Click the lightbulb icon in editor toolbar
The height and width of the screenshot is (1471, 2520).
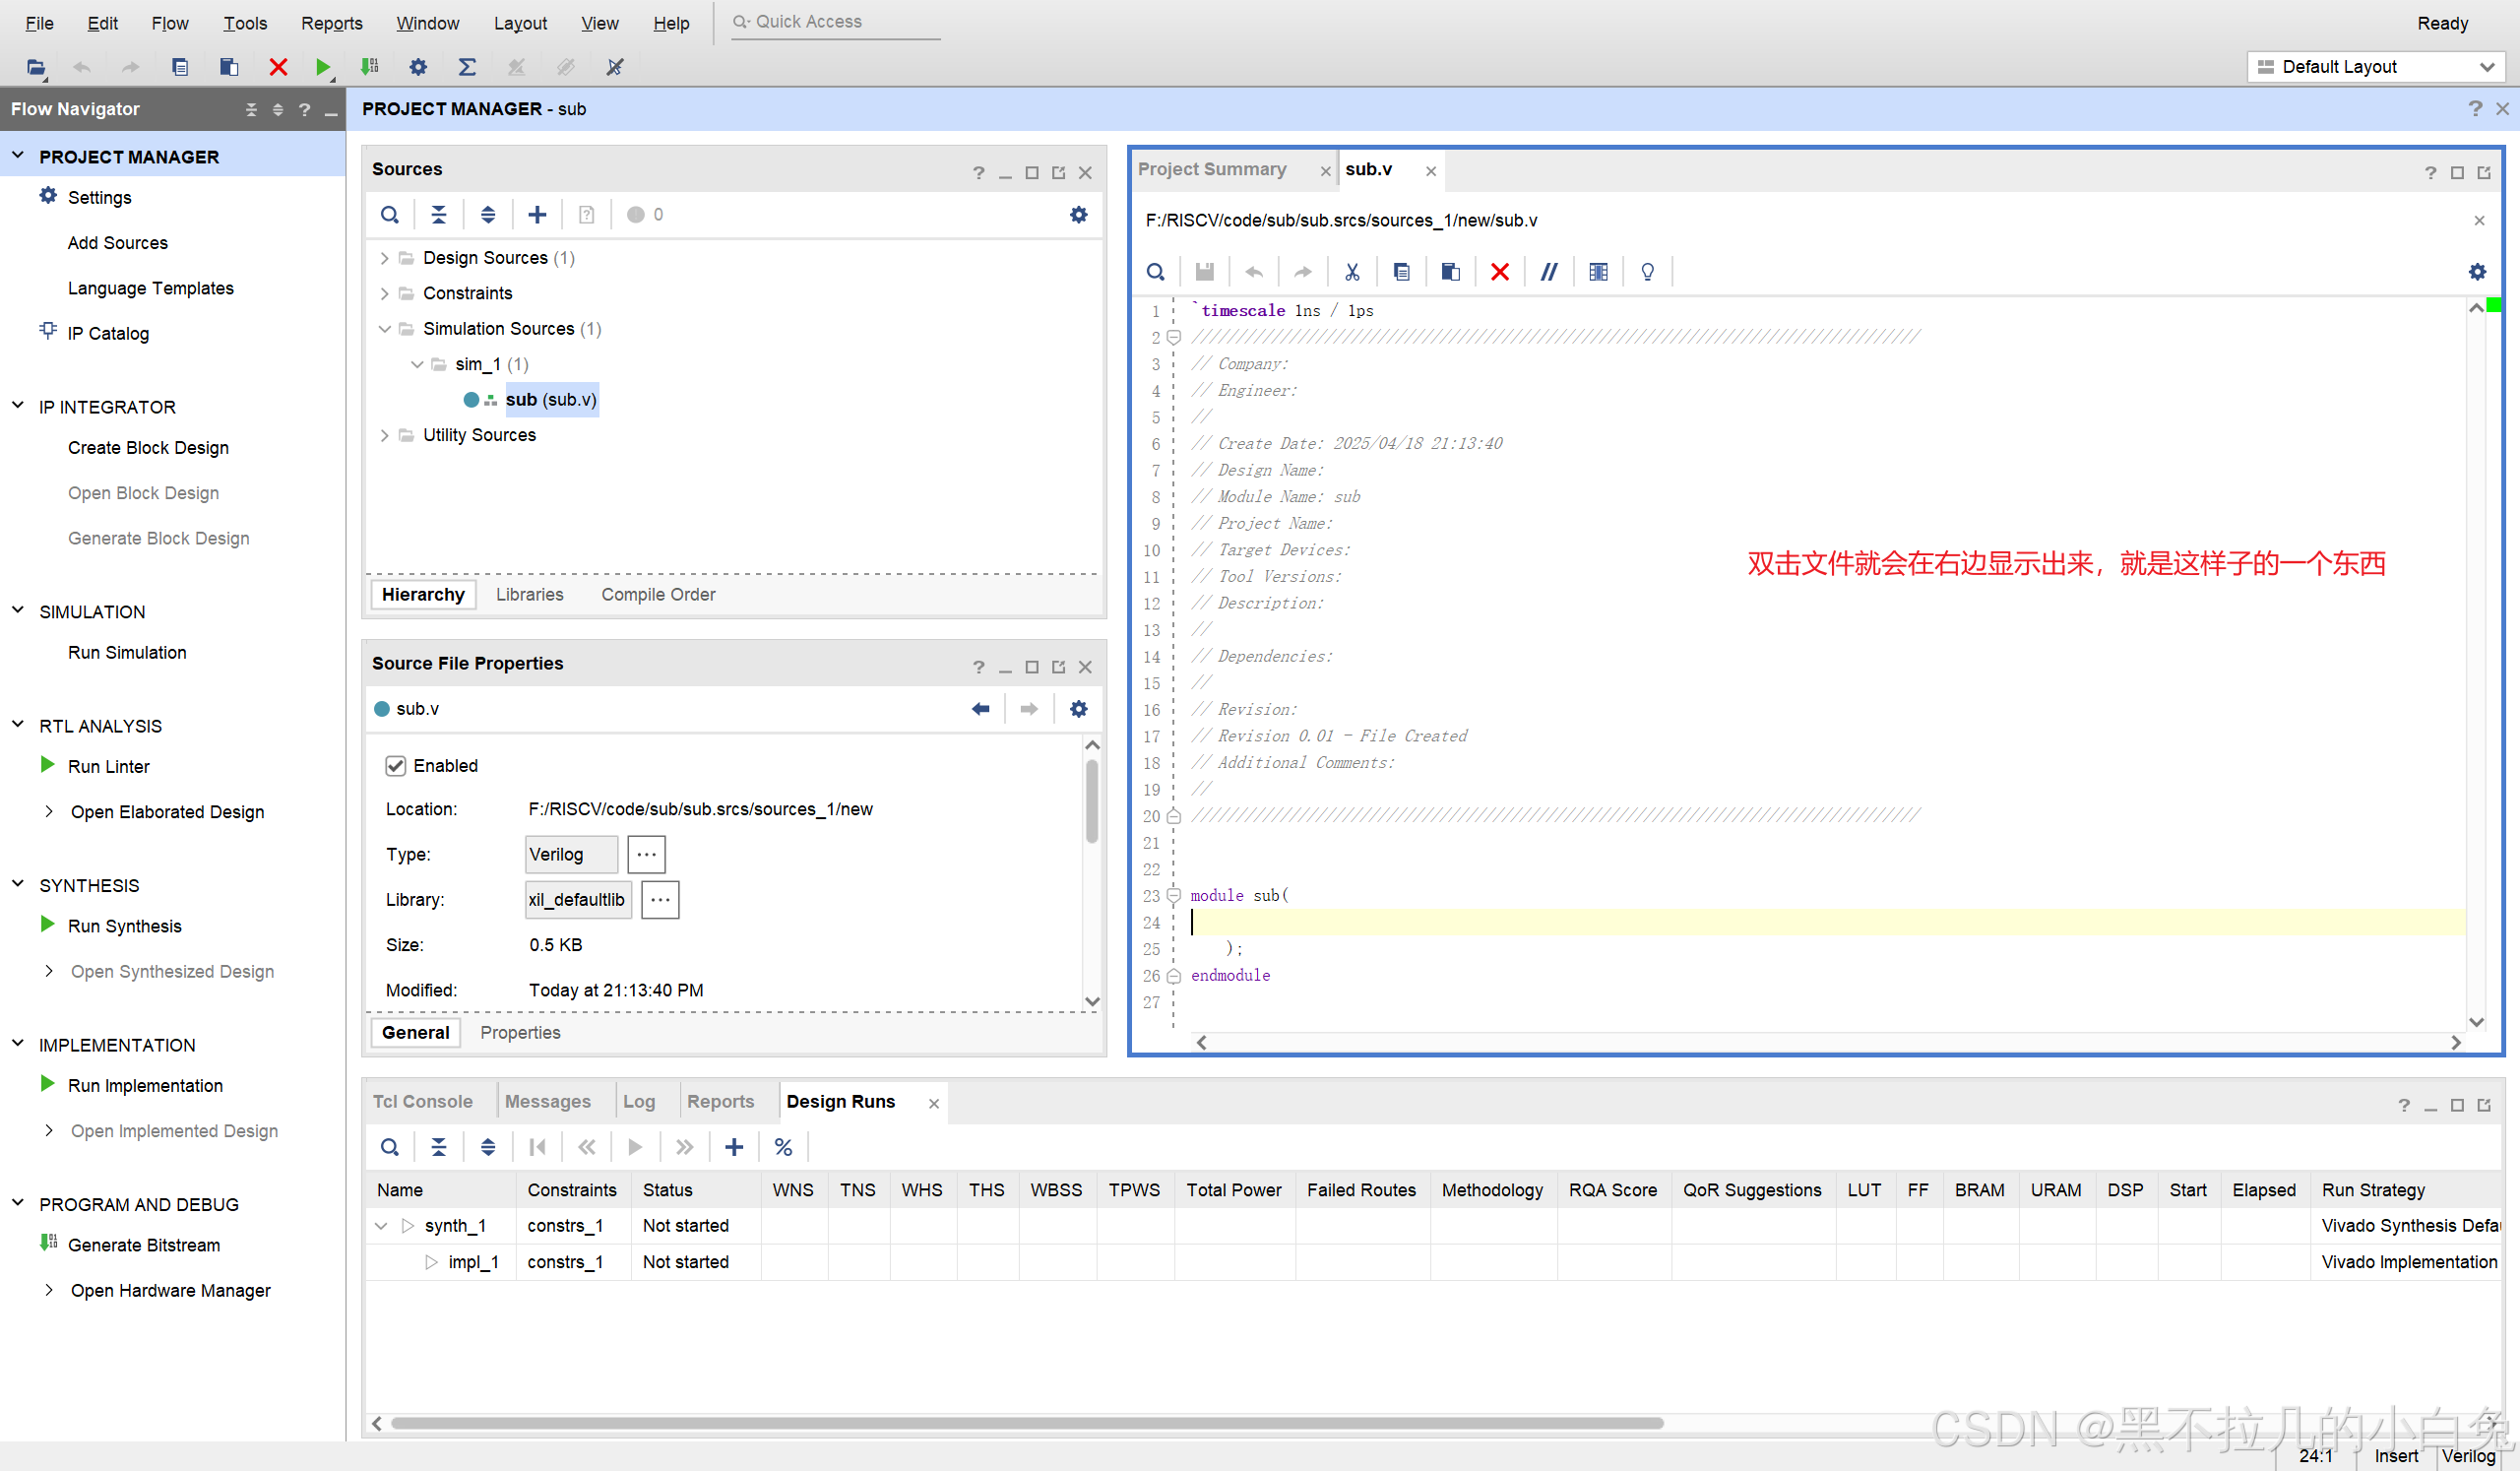click(x=1647, y=272)
